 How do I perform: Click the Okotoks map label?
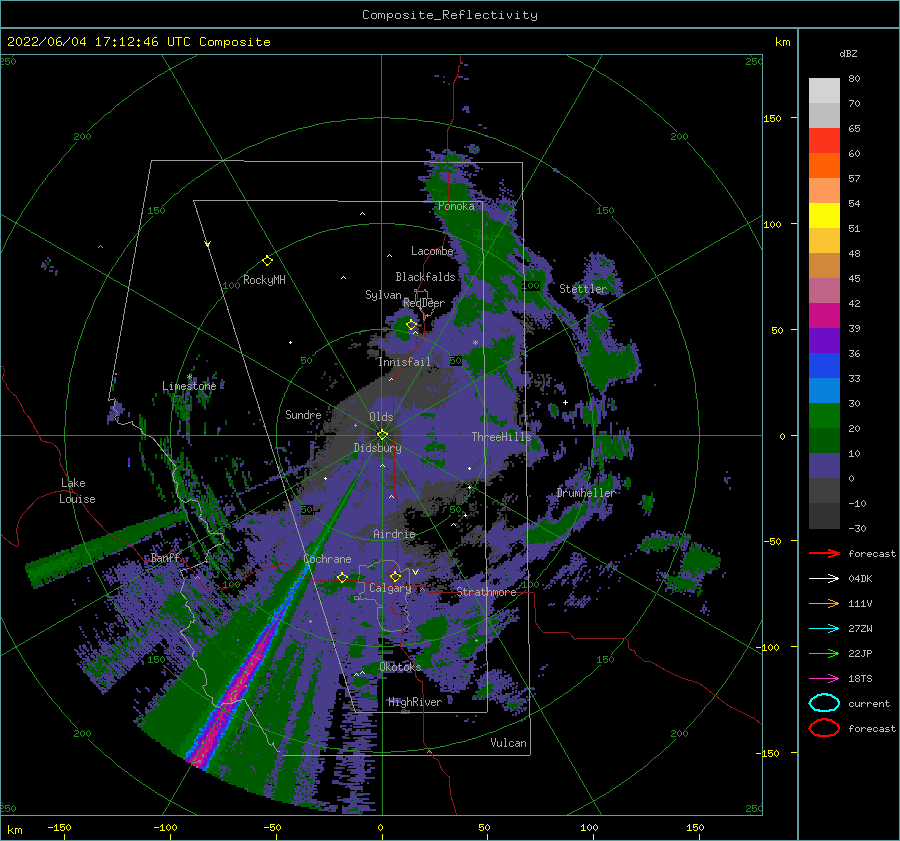pos(400,666)
